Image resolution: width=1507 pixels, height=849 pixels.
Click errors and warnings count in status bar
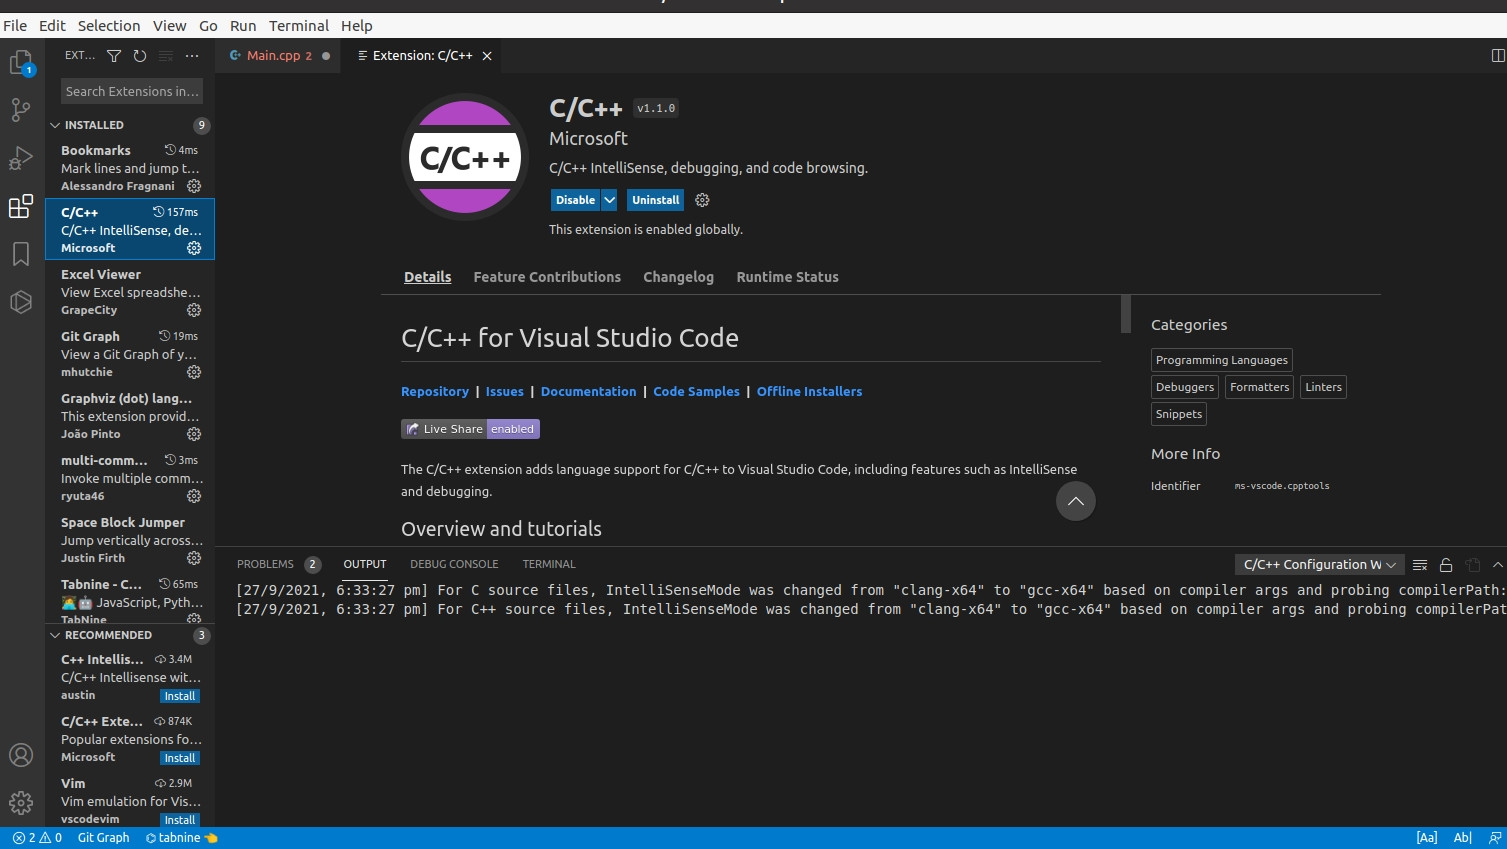click(37, 838)
